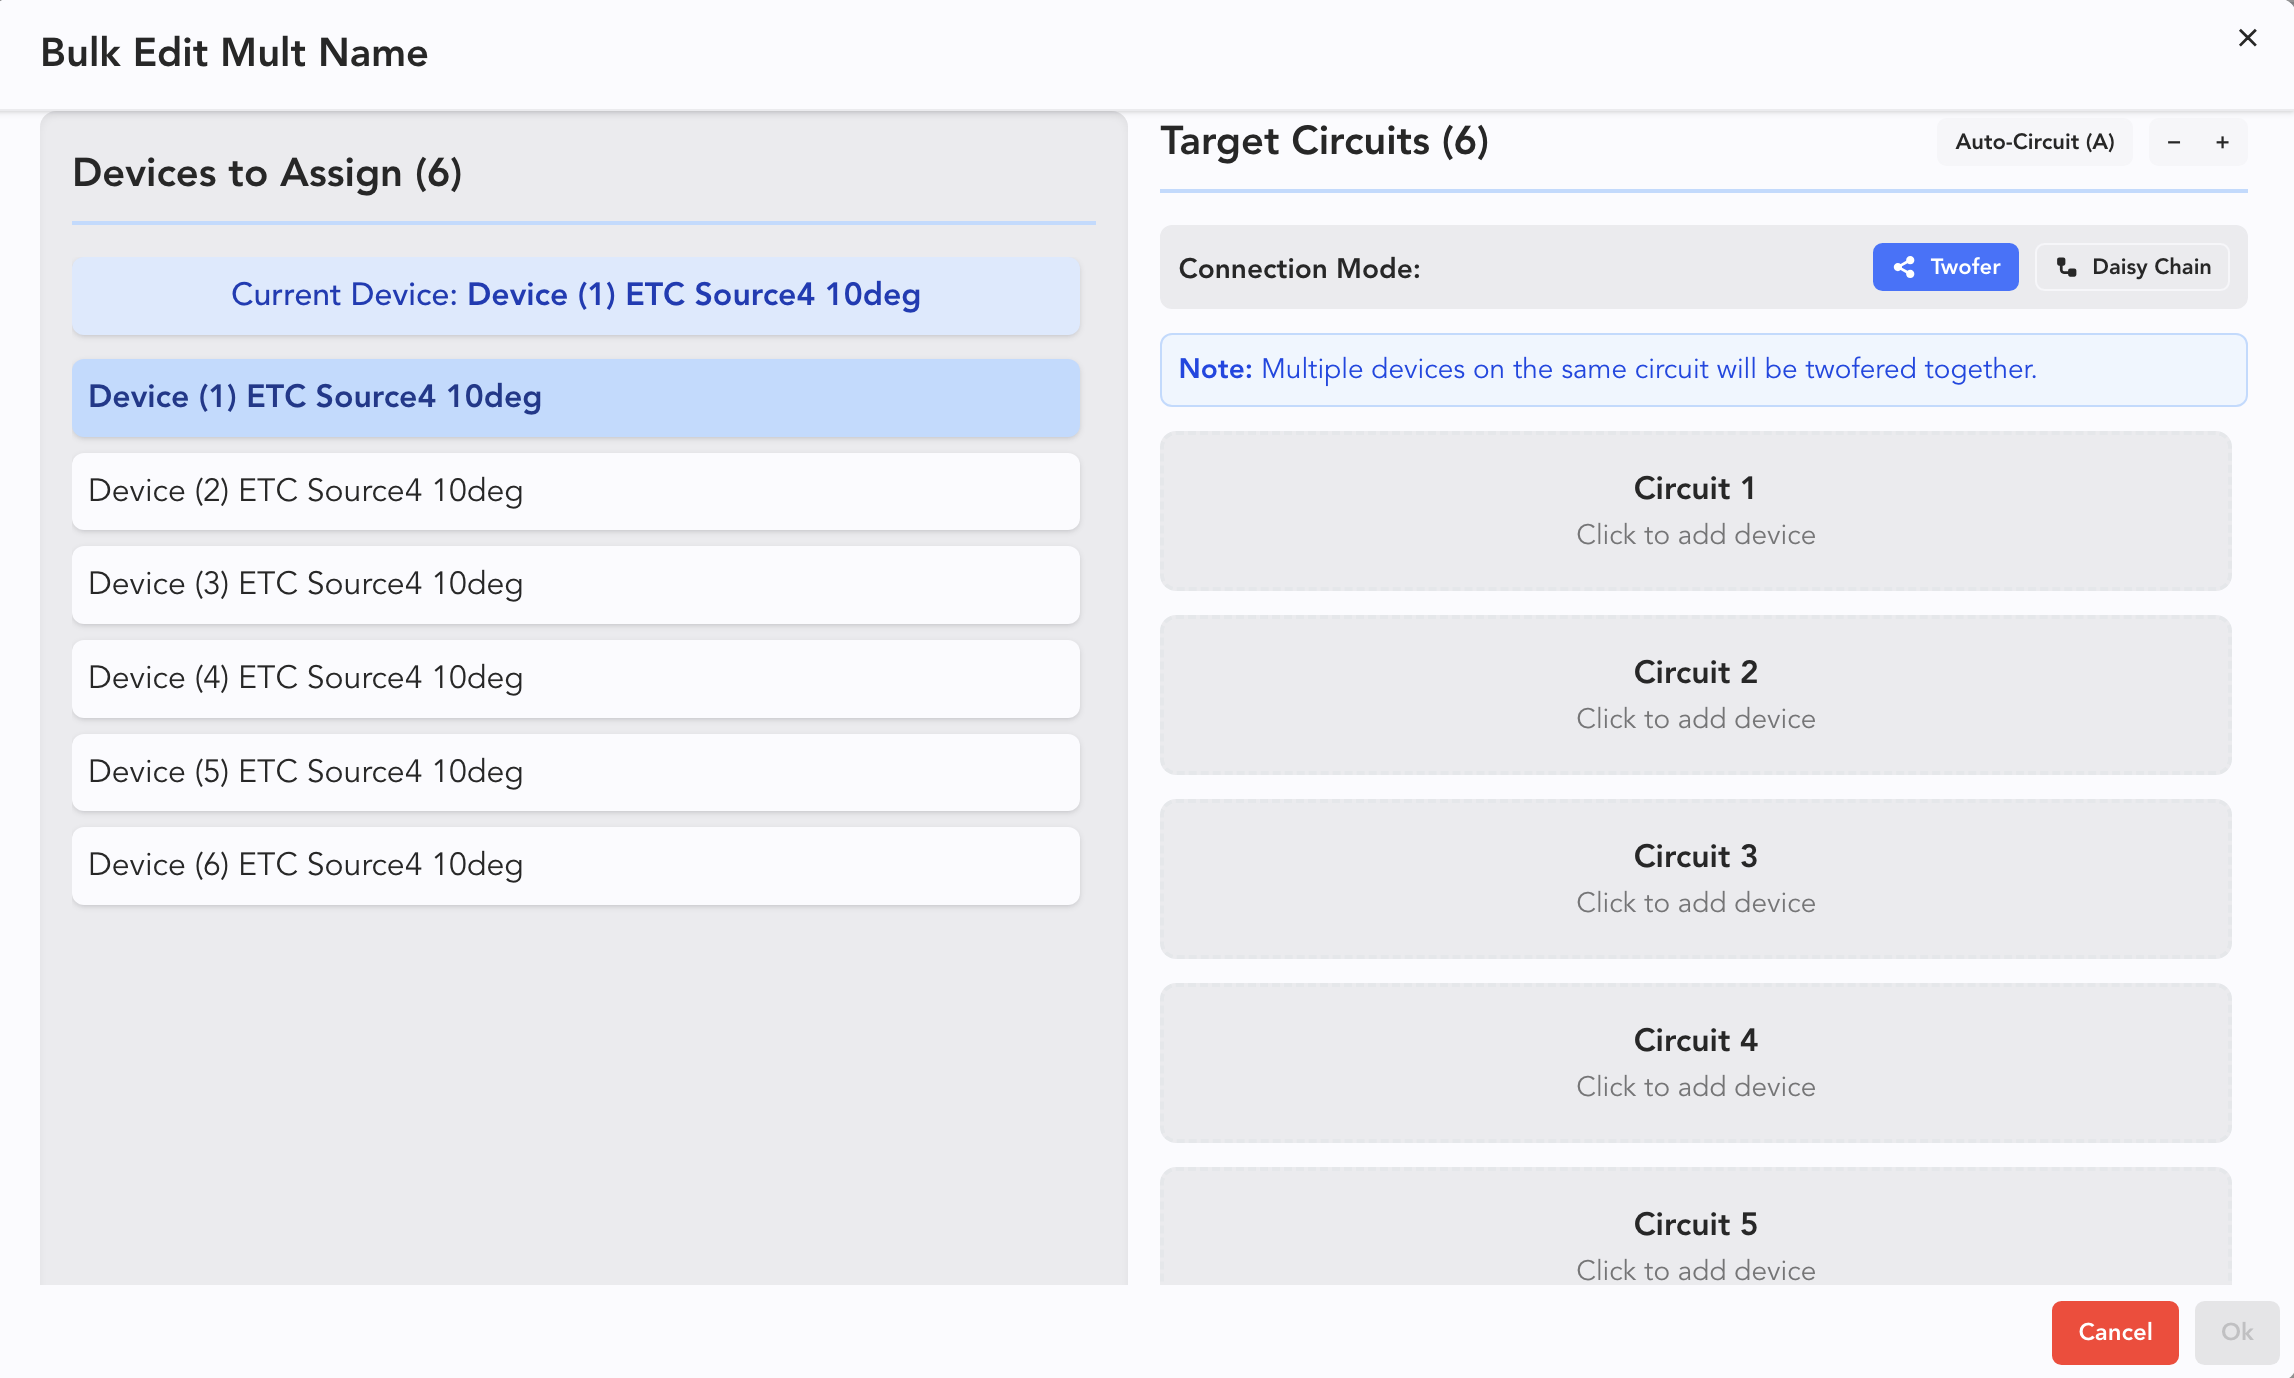The width and height of the screenshot is (2294, 1378).
Task: Select Device (1) ETC Source4 10deg
Action: tap(575, 397)
